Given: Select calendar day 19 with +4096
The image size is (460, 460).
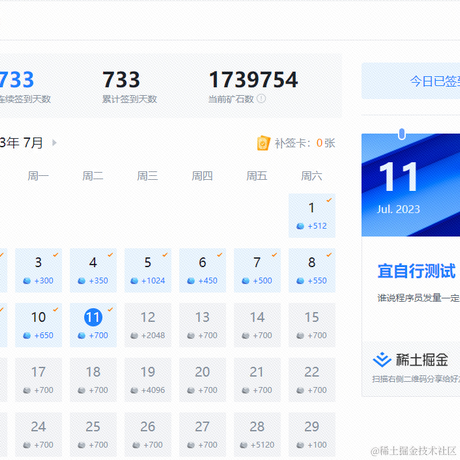Looking at the screenshot, I should click(x=148, y=380).
